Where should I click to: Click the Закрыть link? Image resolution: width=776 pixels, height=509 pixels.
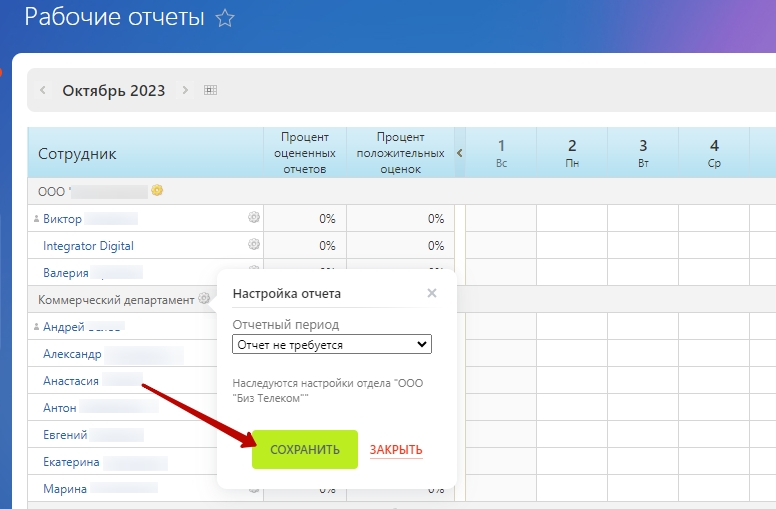click(x=396, y=450)
